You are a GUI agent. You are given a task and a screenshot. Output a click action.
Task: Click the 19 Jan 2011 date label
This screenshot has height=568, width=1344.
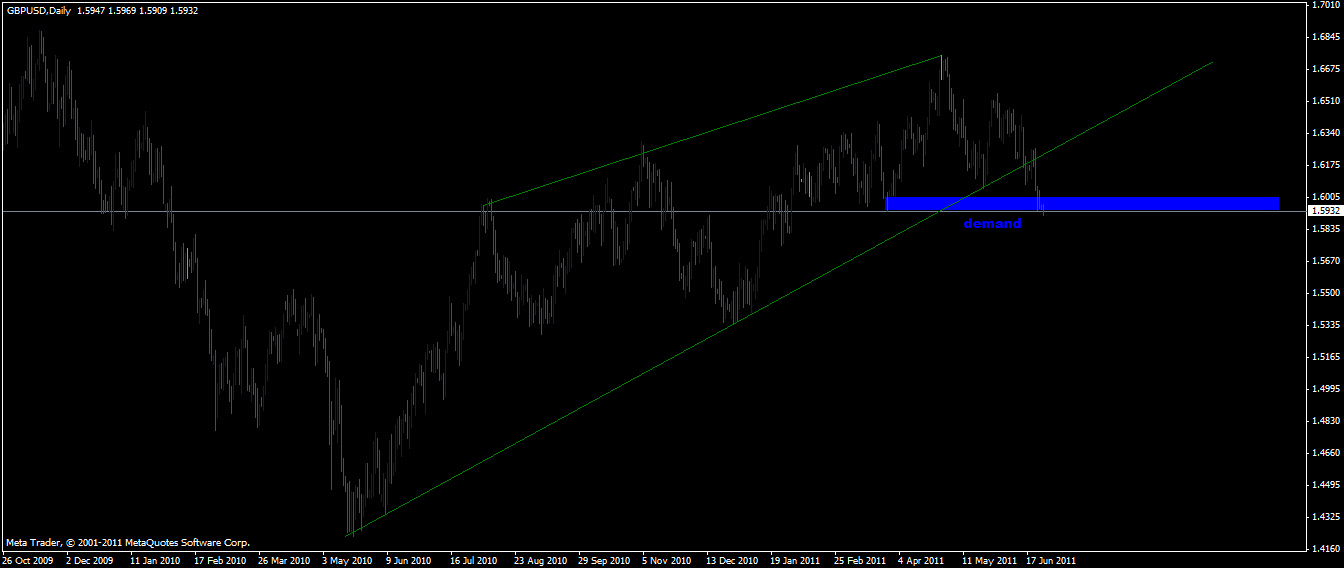click(x=797, y=561)
